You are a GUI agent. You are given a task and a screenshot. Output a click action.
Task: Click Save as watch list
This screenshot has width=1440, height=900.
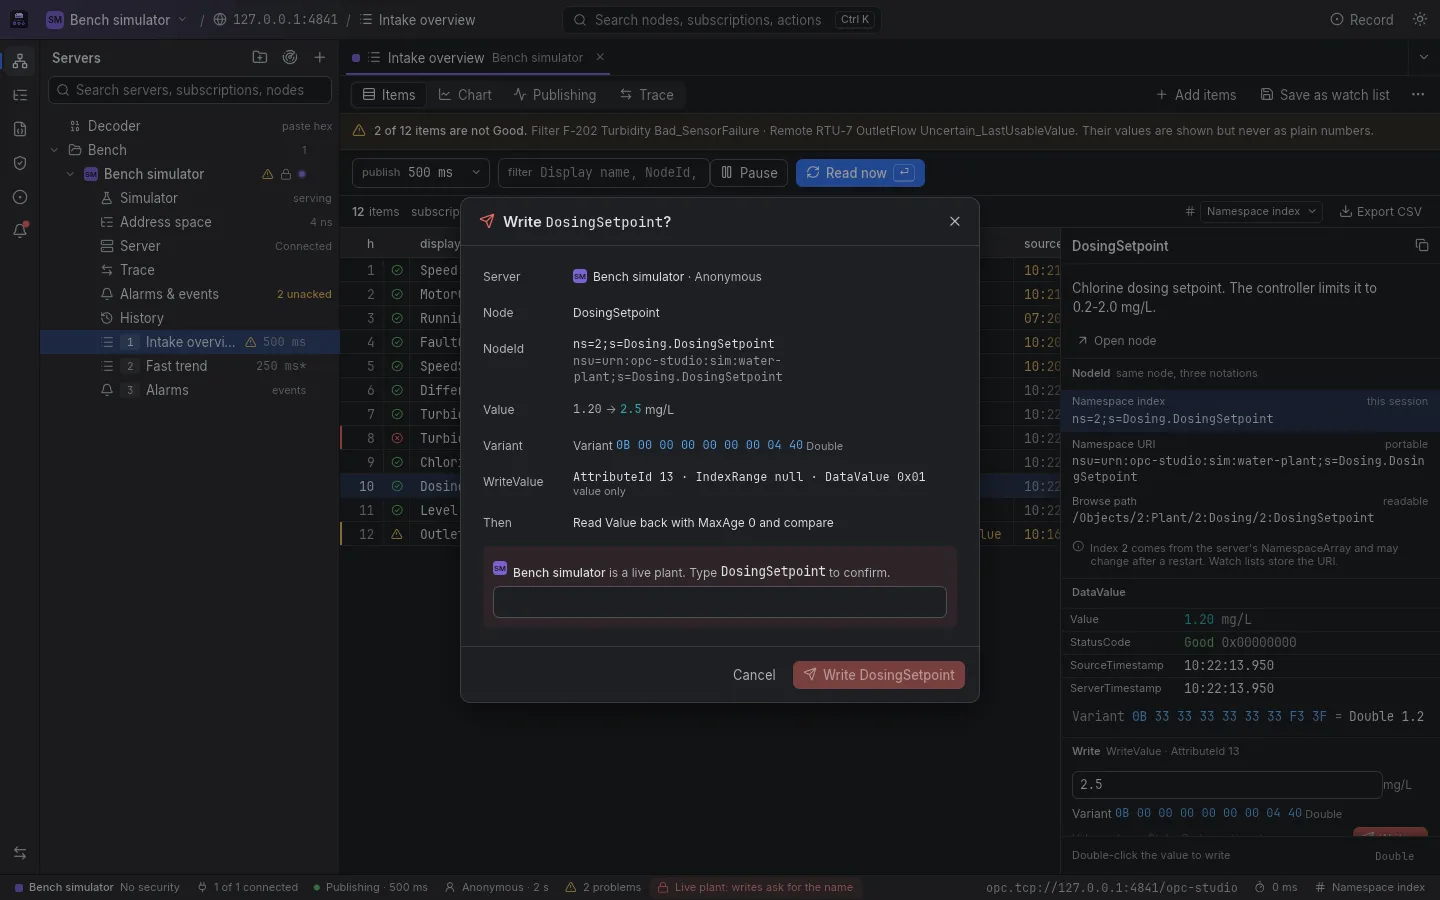coord(1325,95)
